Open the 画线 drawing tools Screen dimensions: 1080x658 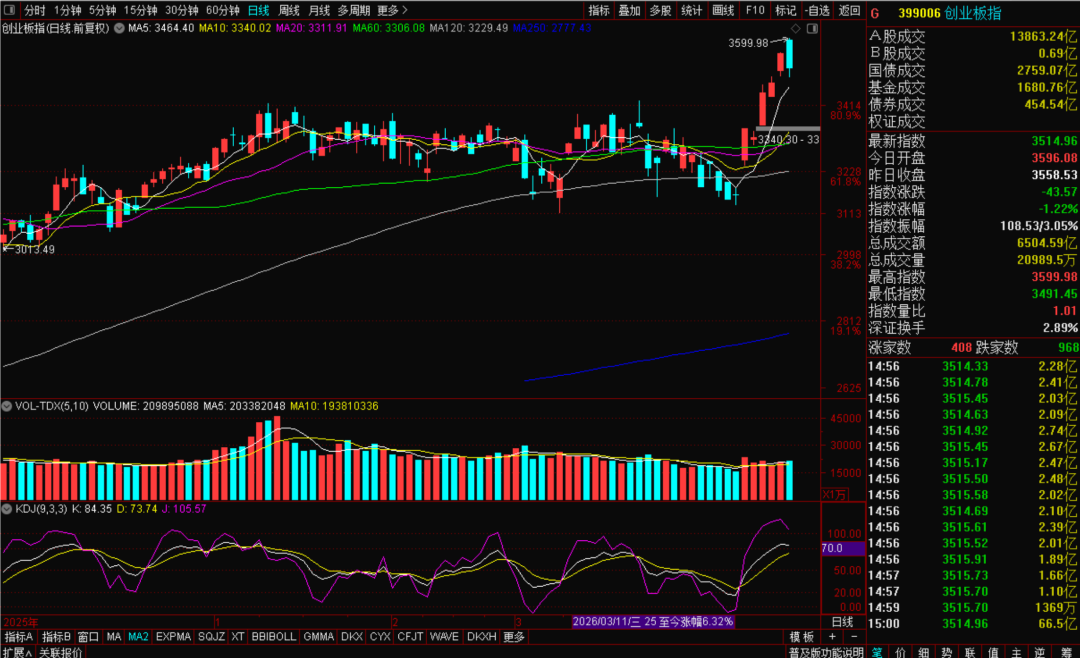click(x=724, y=10)
